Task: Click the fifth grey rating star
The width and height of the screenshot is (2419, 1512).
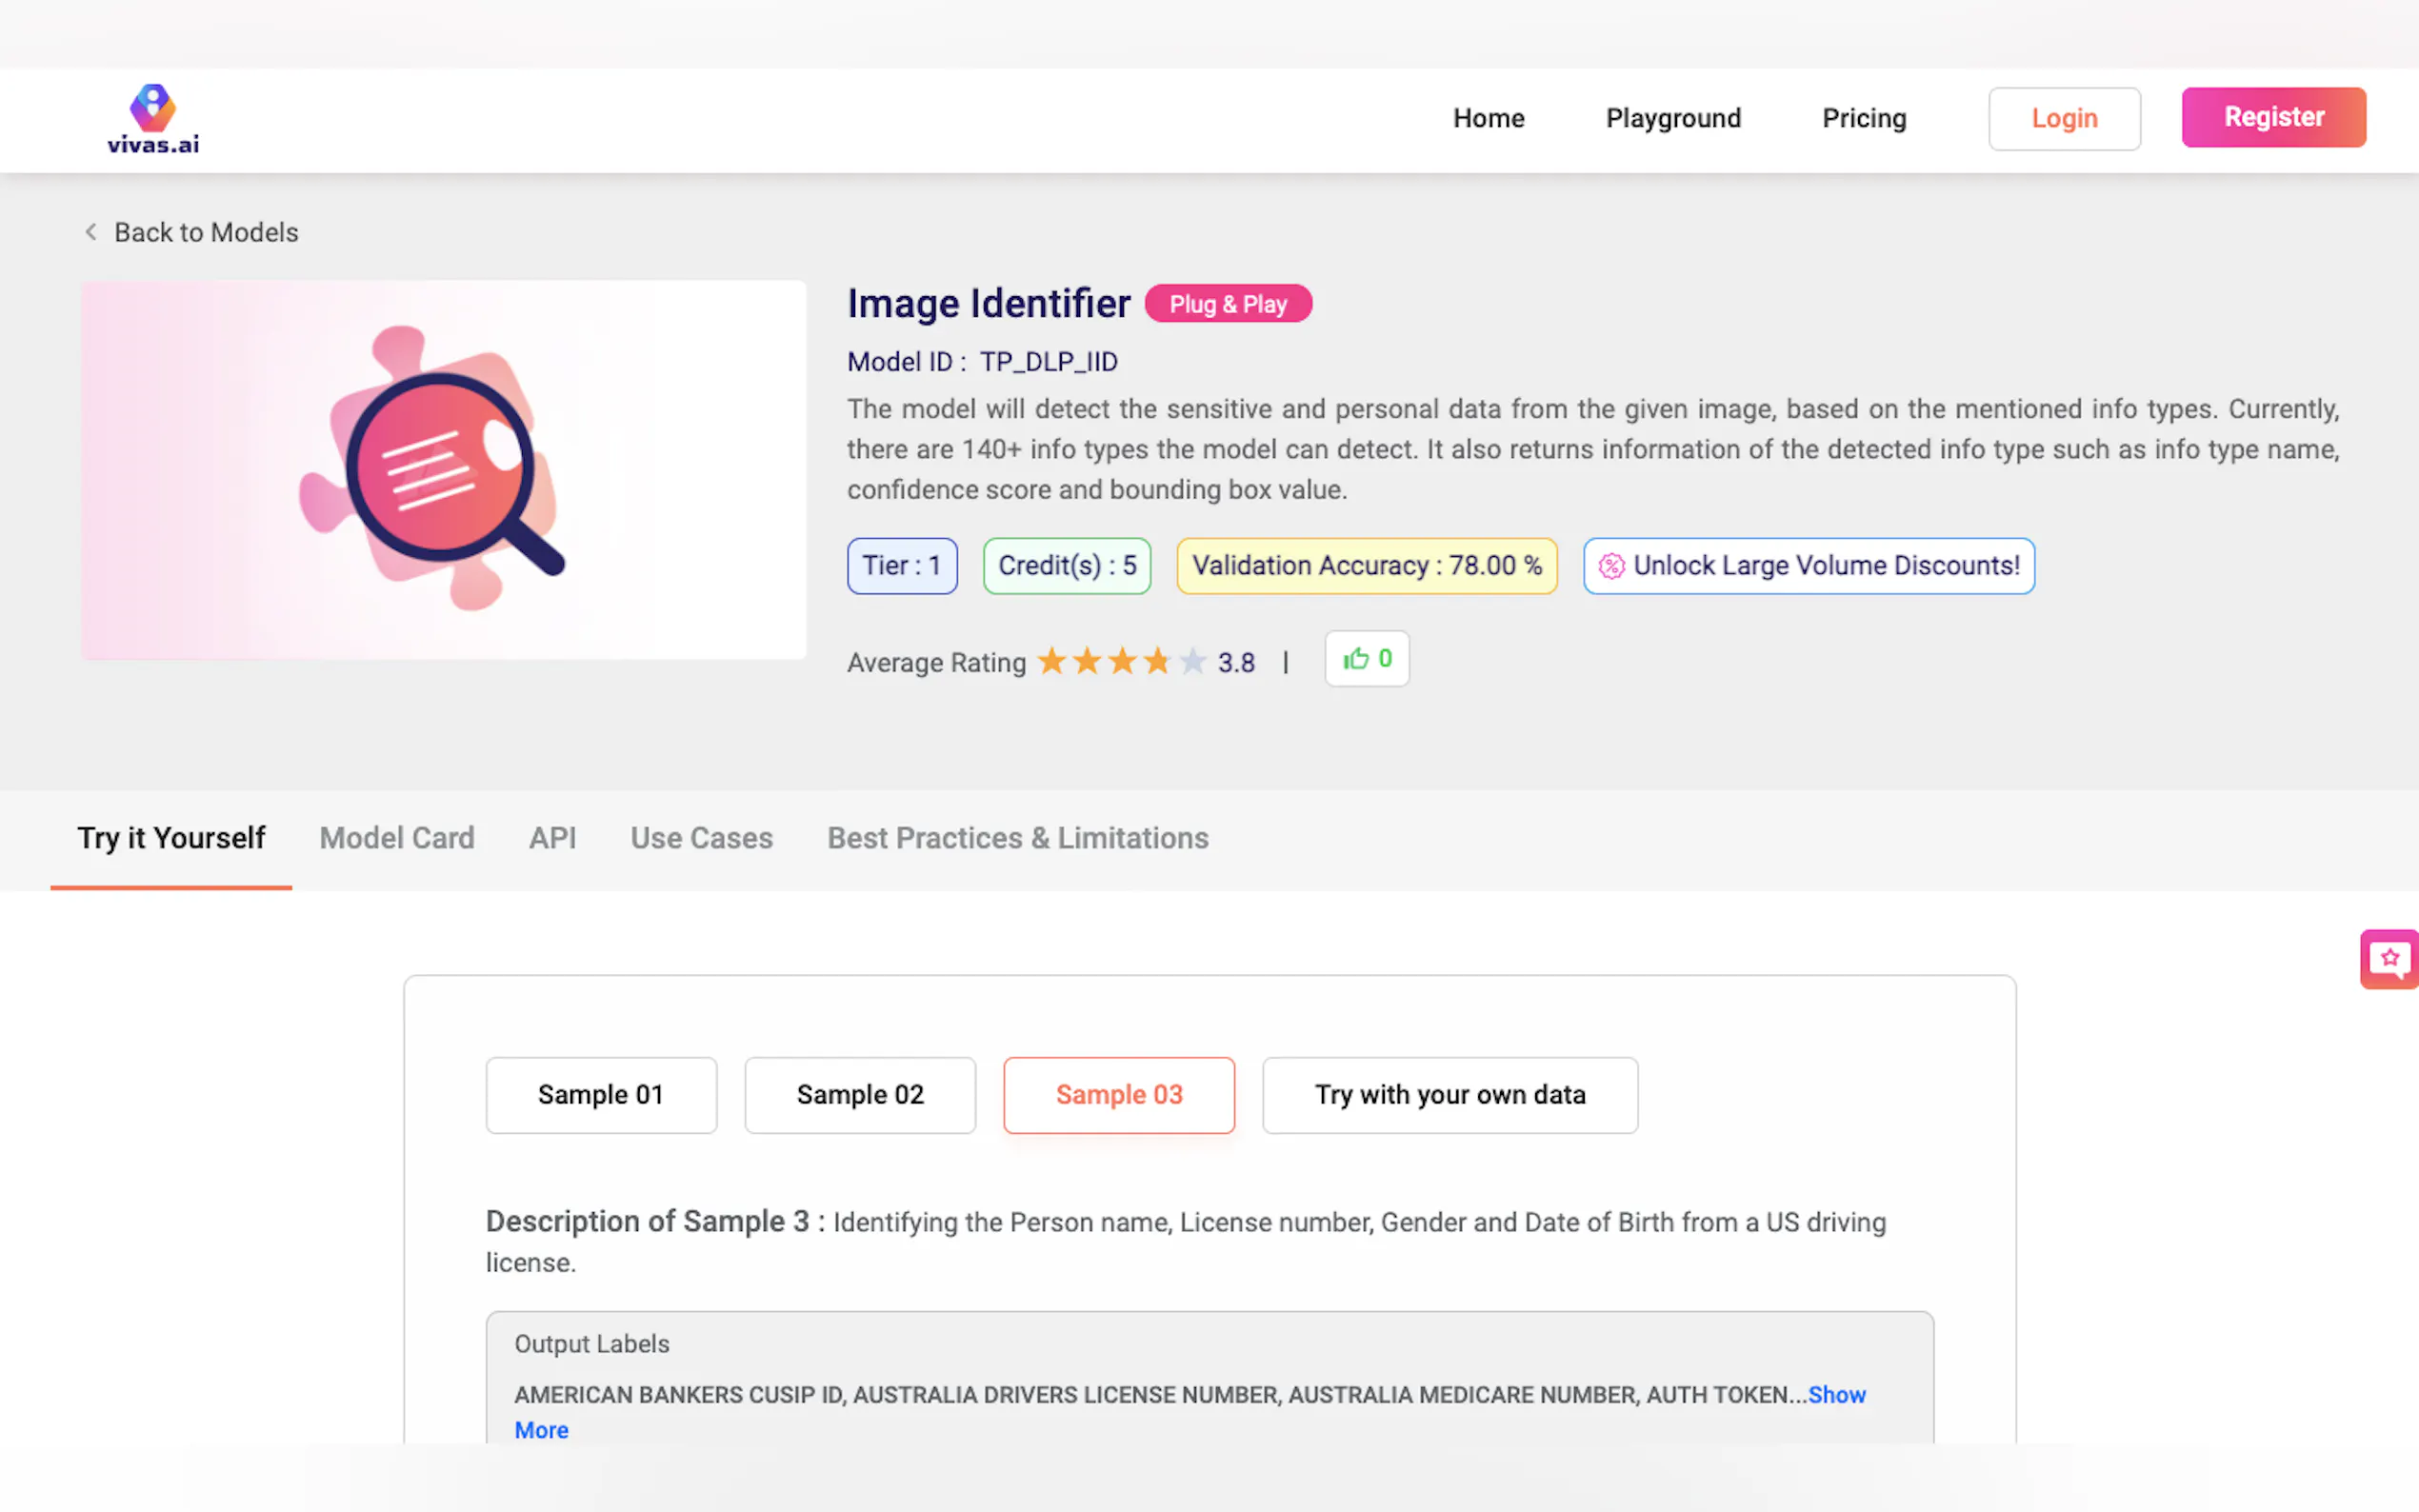Action: (x=1192, y=661)
